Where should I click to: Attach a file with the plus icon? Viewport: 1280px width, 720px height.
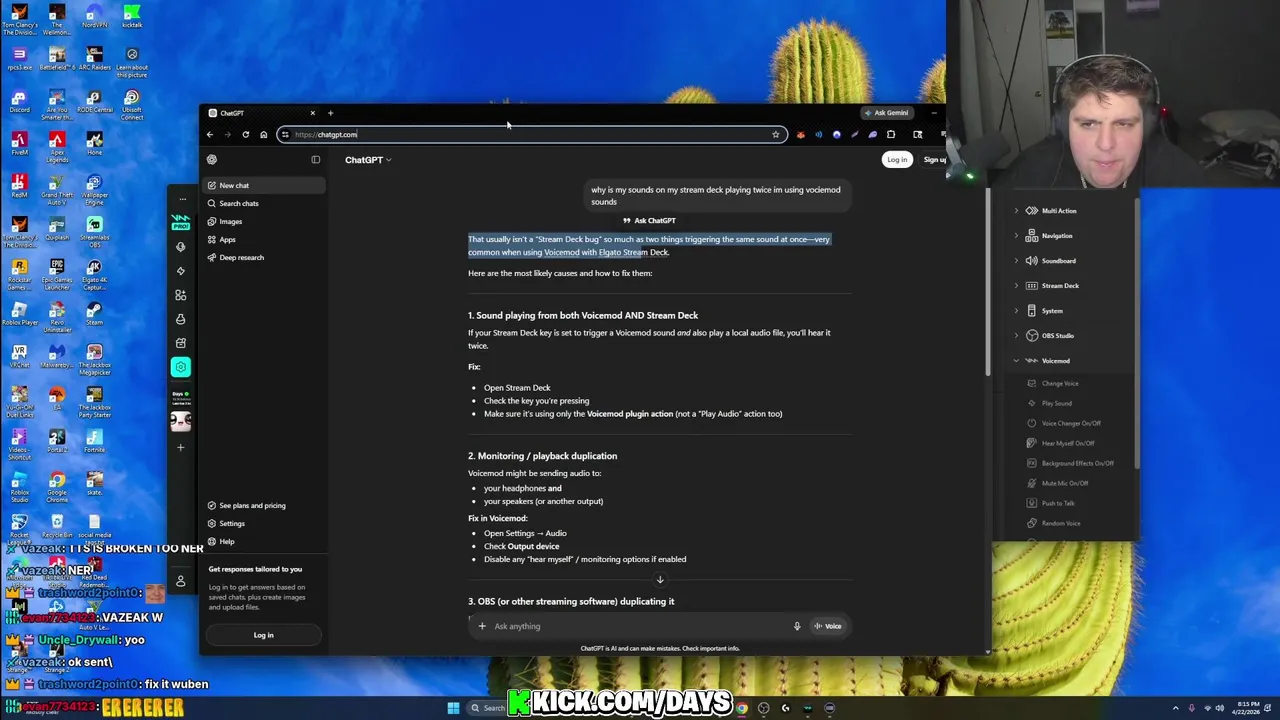(x=482, y=626)
